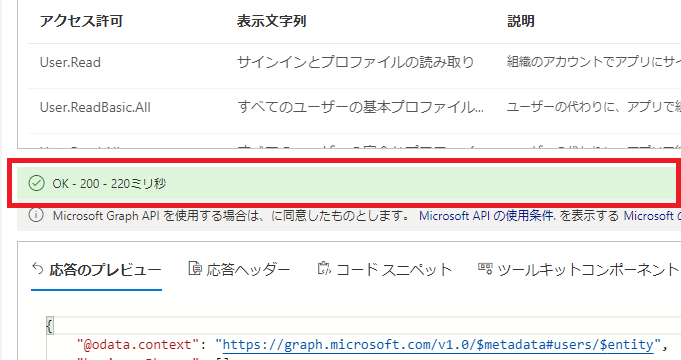
Task: Click the description cell of User.Read row
Action: (x=593, y=62)
